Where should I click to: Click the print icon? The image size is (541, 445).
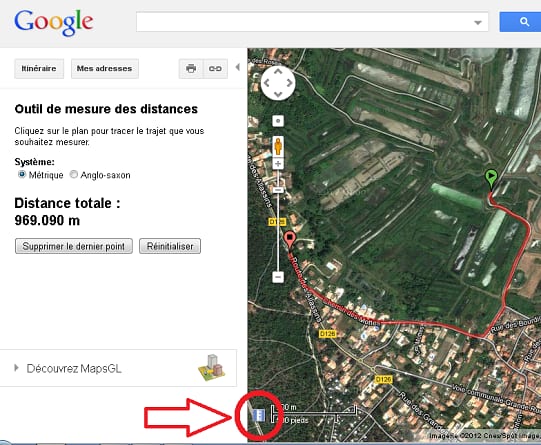click(x=191, y=69)
